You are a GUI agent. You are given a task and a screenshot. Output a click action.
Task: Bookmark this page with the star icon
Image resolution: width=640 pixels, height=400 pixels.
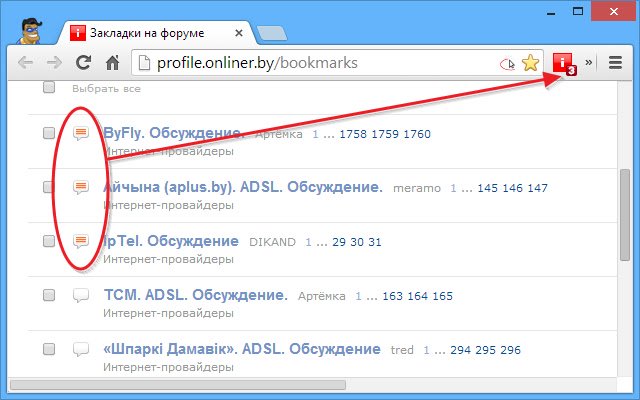pyautogui.click(x=530, y=63)
